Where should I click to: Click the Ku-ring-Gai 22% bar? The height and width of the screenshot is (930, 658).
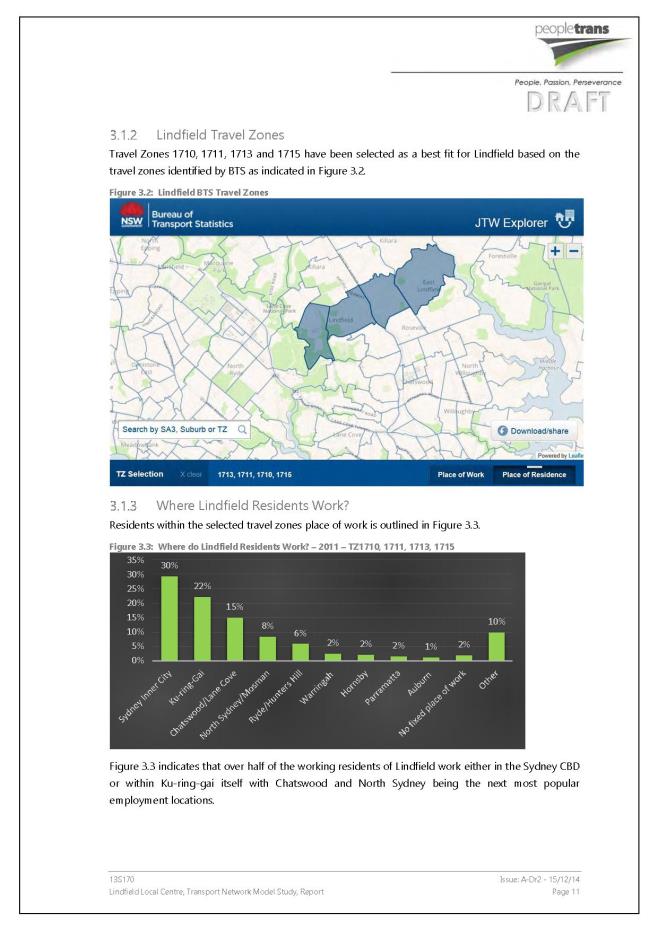[202, 629]
